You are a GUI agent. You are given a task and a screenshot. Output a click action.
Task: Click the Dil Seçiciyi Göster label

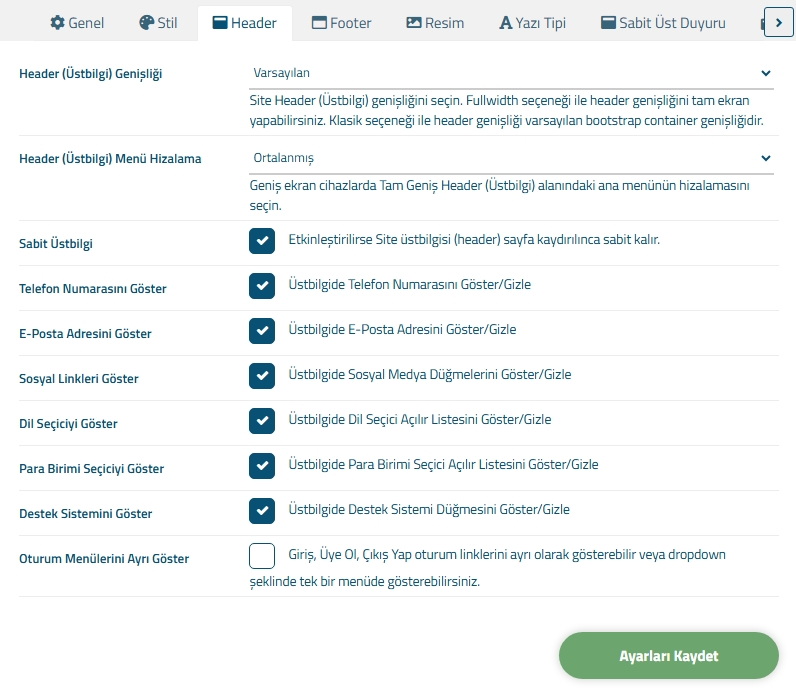click(x=68, y=424)
